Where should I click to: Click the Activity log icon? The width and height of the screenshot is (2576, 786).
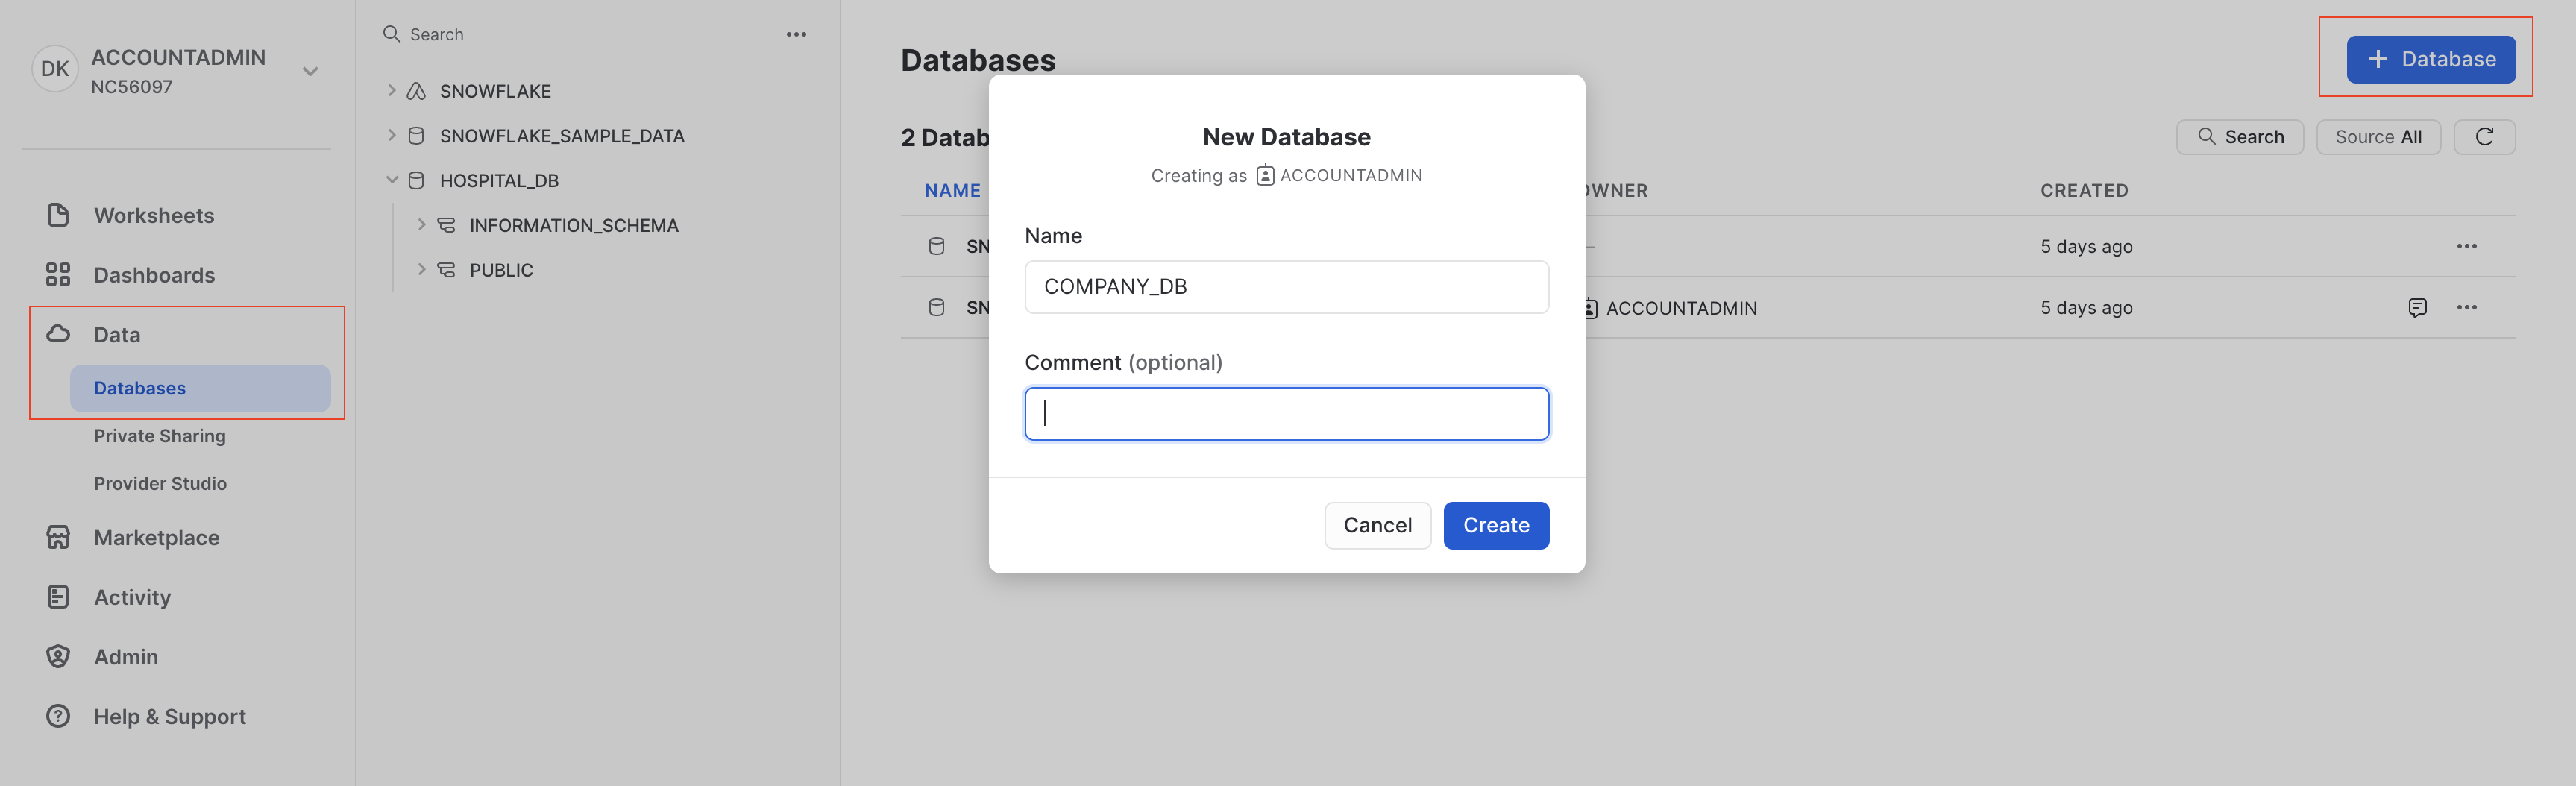coord(58,597)
